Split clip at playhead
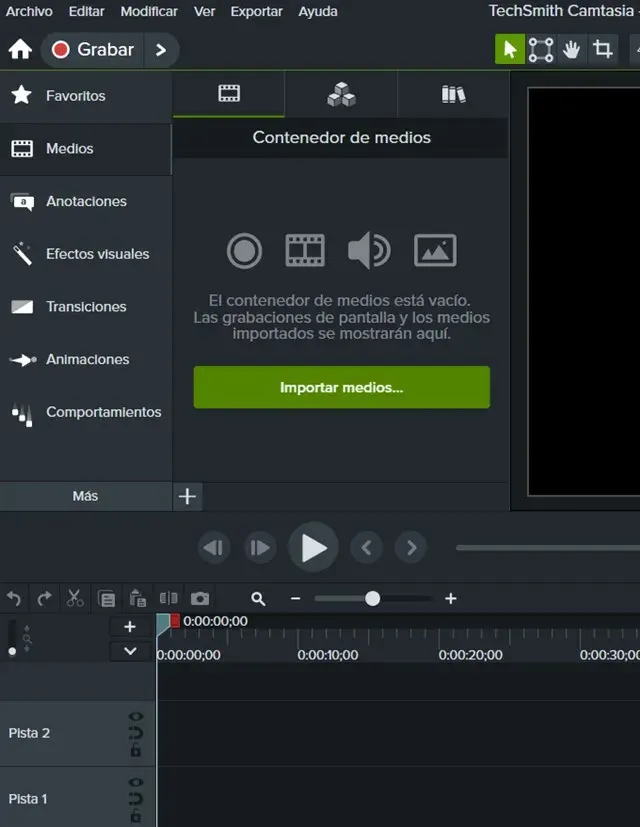Screen dimensions: 640x827 click(168, 599)
